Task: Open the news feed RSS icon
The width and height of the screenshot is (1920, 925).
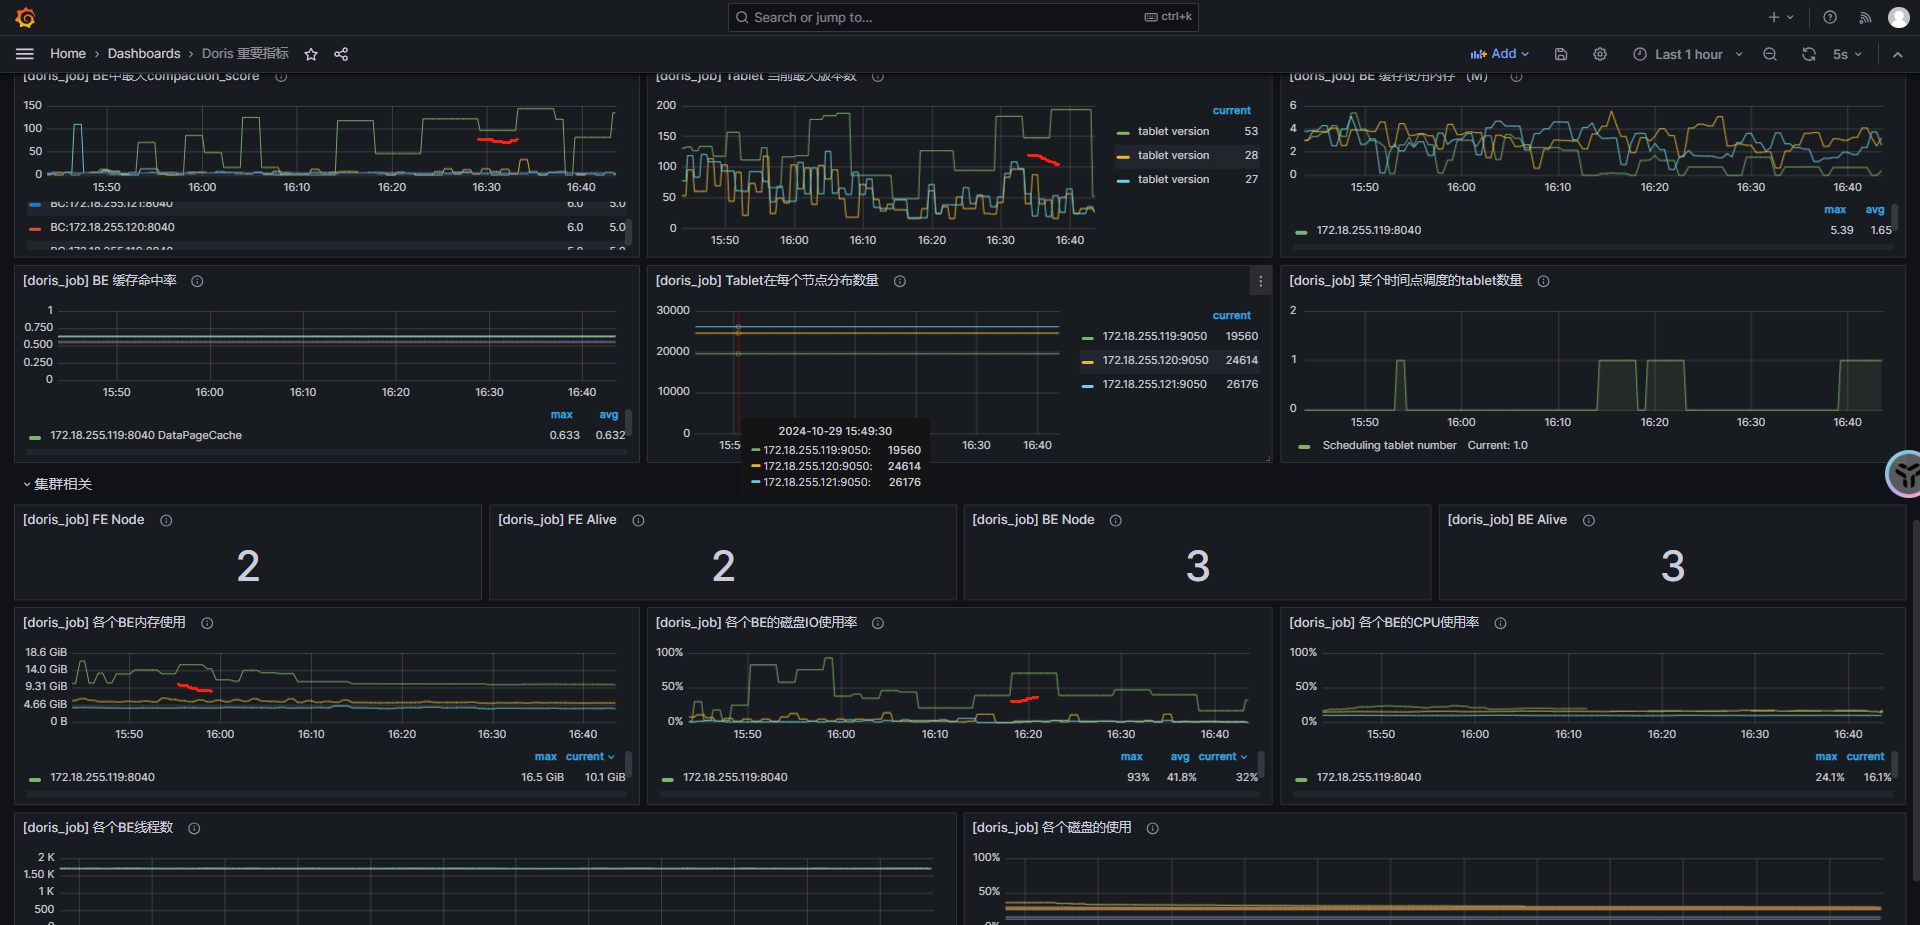Action: click(1865, 17)
